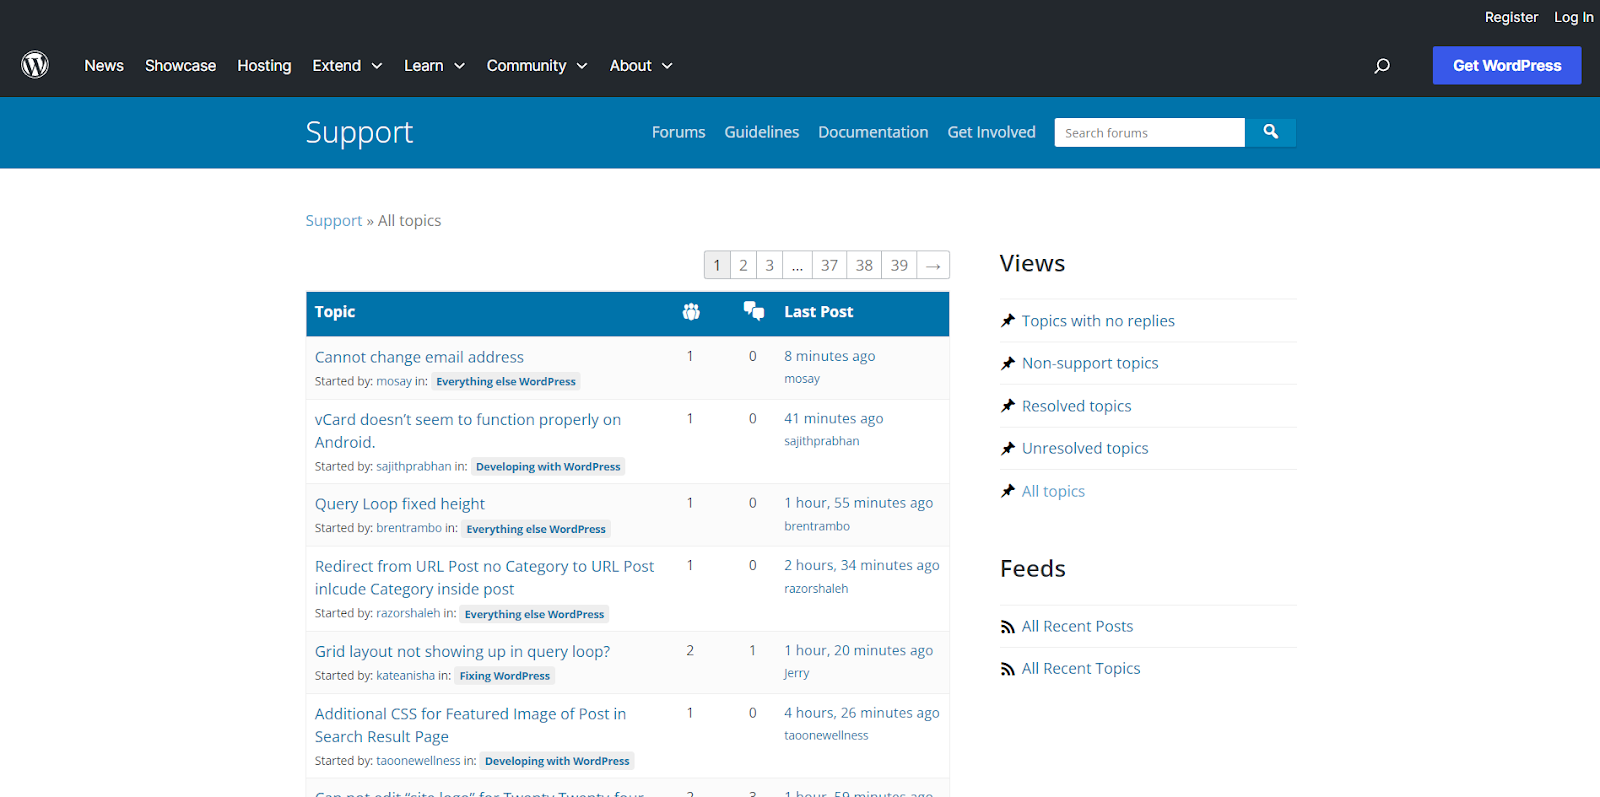The height and width of the screenshot is (797, 1600).
Task: Click the replies (speech bubbles) column icon
Action: 754,311
